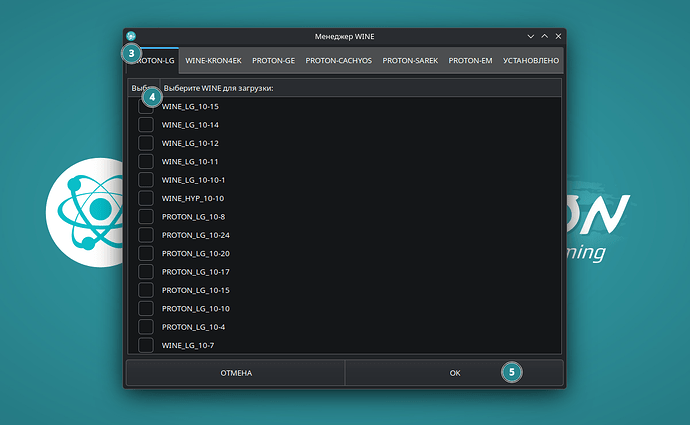Select the PROTON-CACHYOS tab

338,60
